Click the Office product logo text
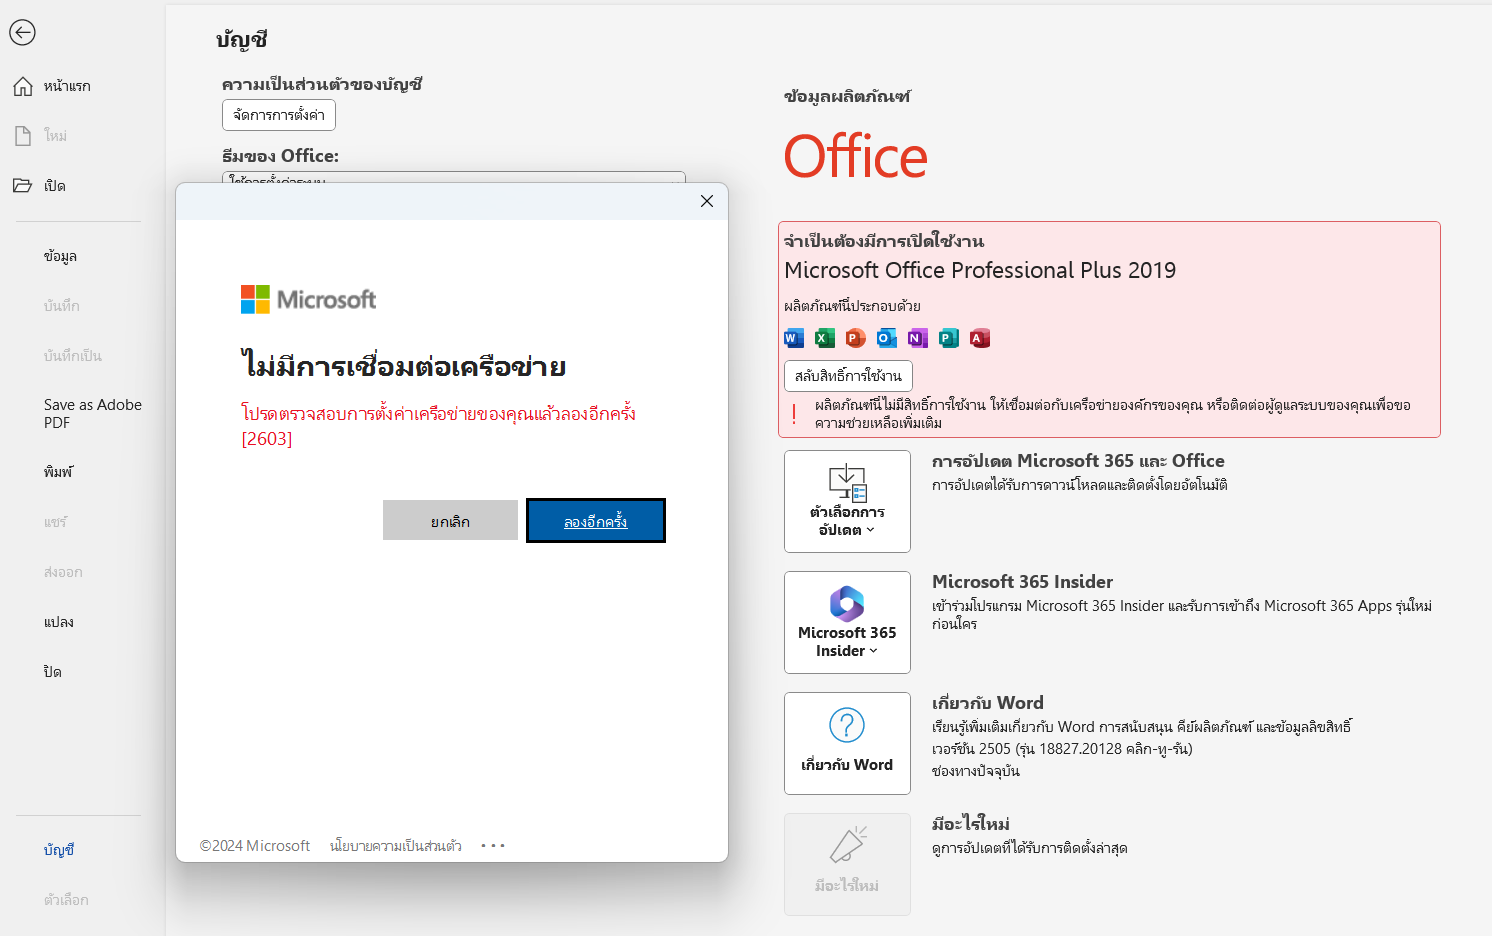1492x936 pixels. pyautogui.click(x=856, y=157)
